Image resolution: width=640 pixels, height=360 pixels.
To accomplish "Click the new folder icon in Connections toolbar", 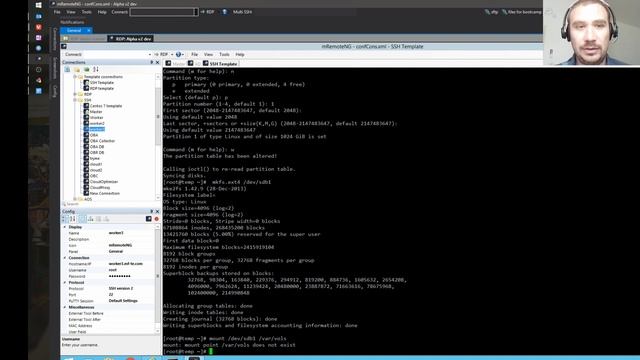I will click(x=77, y=69).
